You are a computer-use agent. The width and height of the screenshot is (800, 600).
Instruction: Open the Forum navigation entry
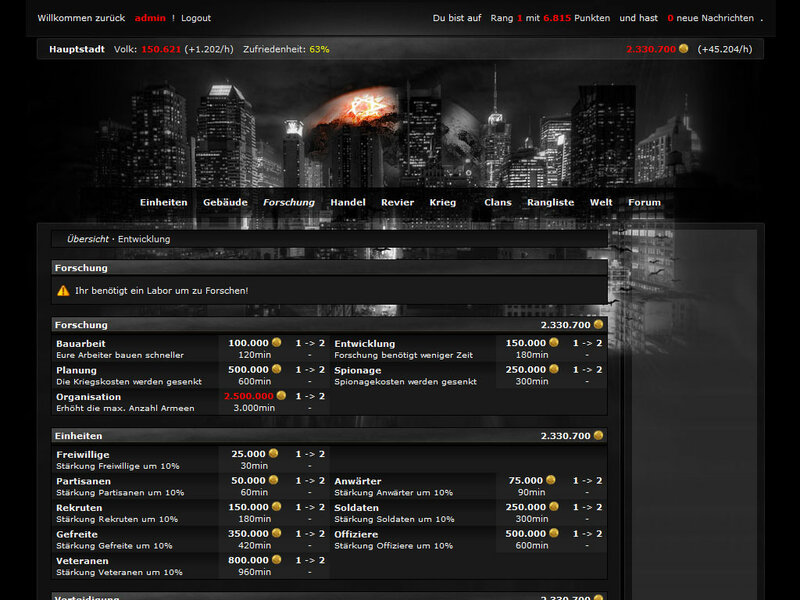(x=644, y=202)
